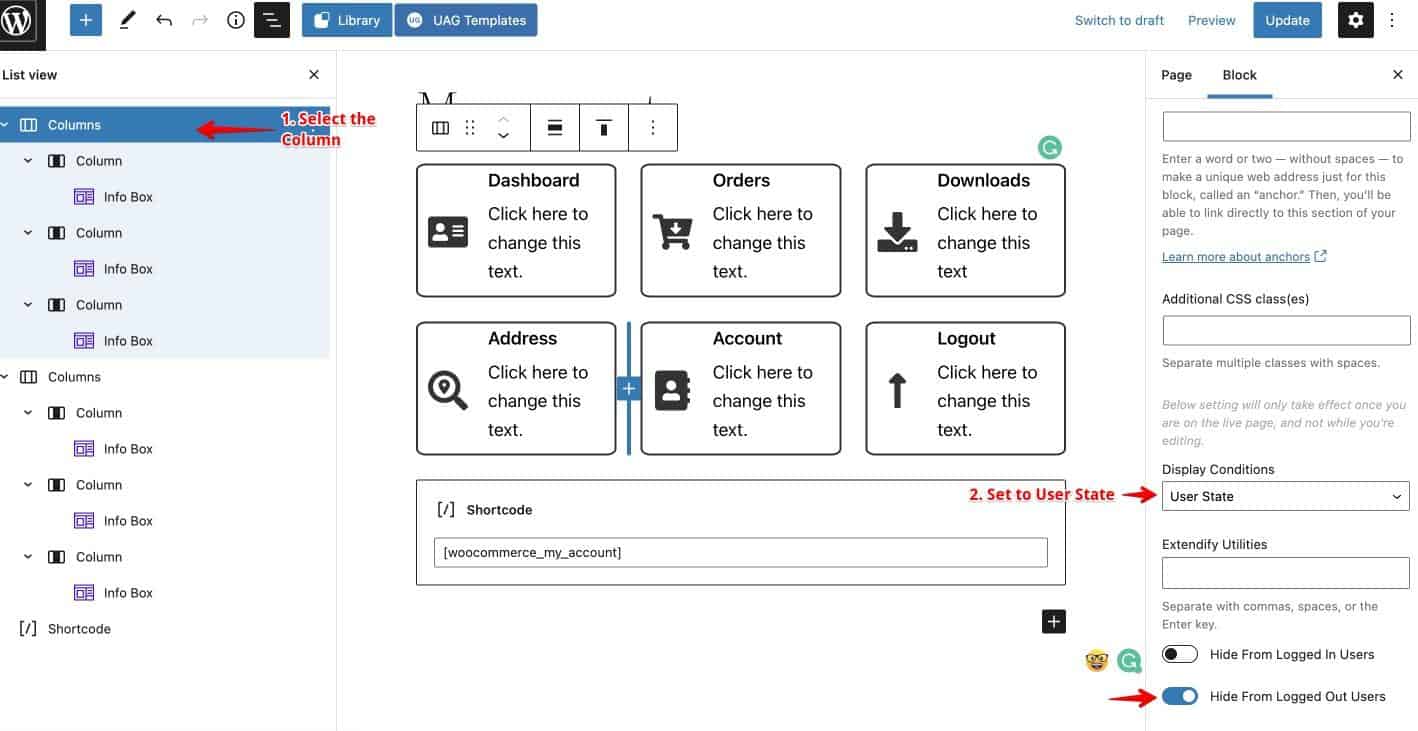Click the Additional CSS class(es) field

point(1286,330)
